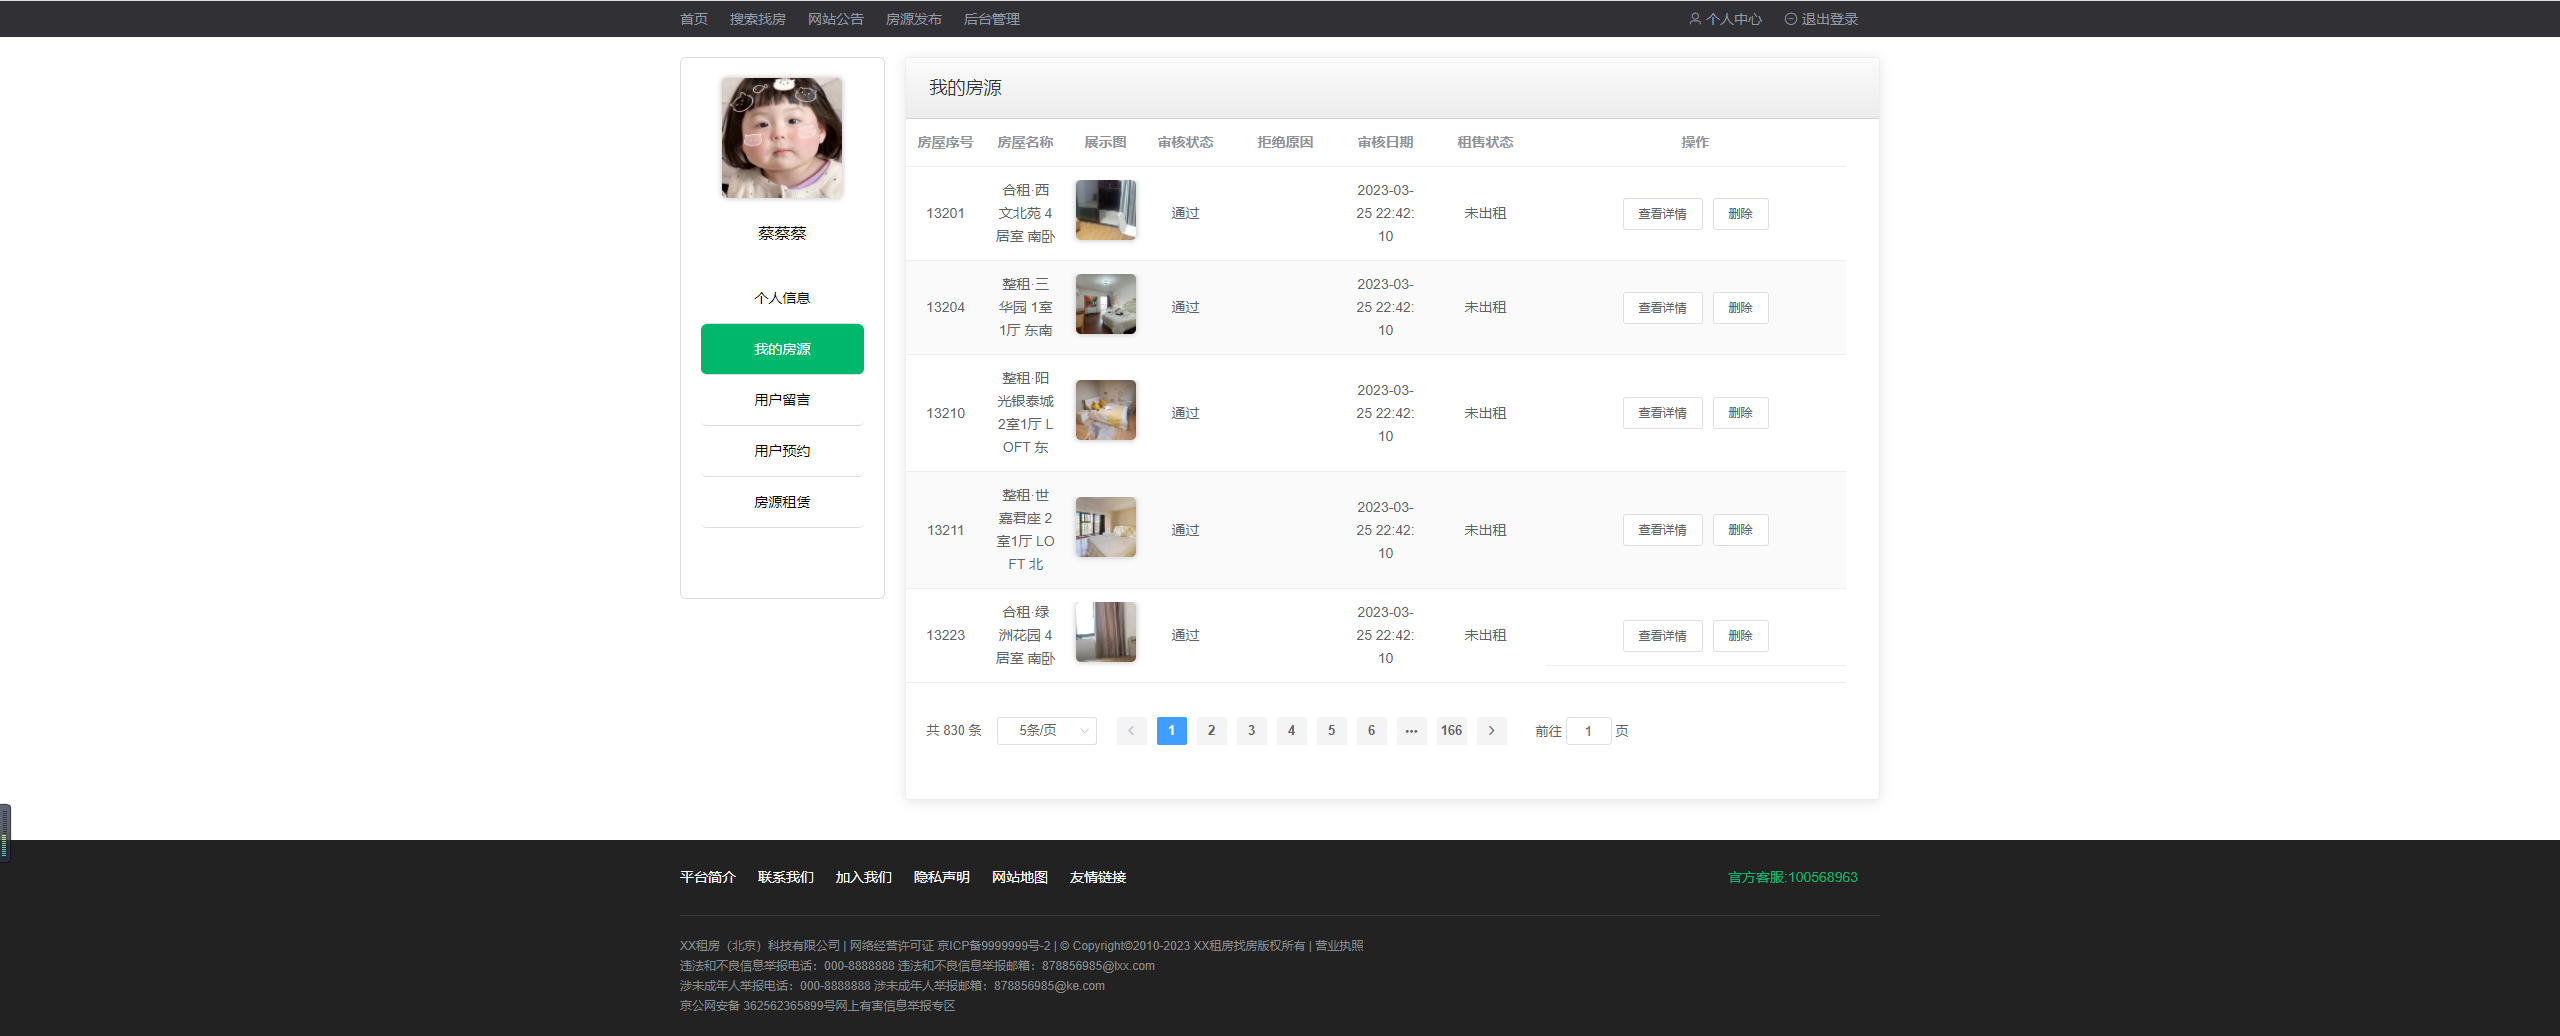Open 个人信息 in the sidebar menu
Image resolution: width=2560 pixels, height=1036 pixels.
pyautogui.click(x=782, y=298)
